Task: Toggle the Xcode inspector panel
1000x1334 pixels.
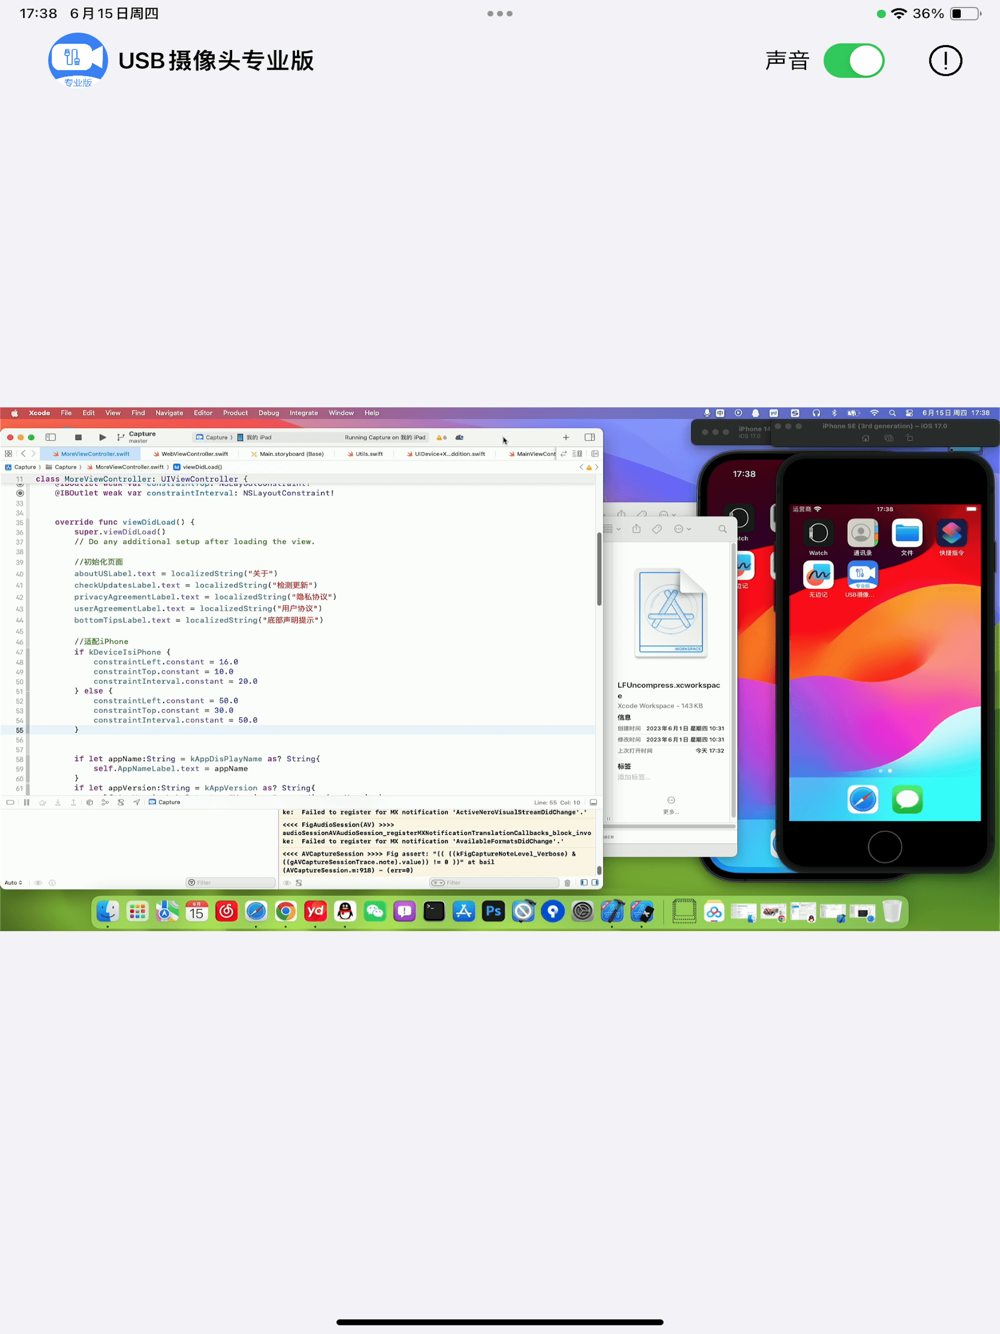Action: click(x=590, y=437)
